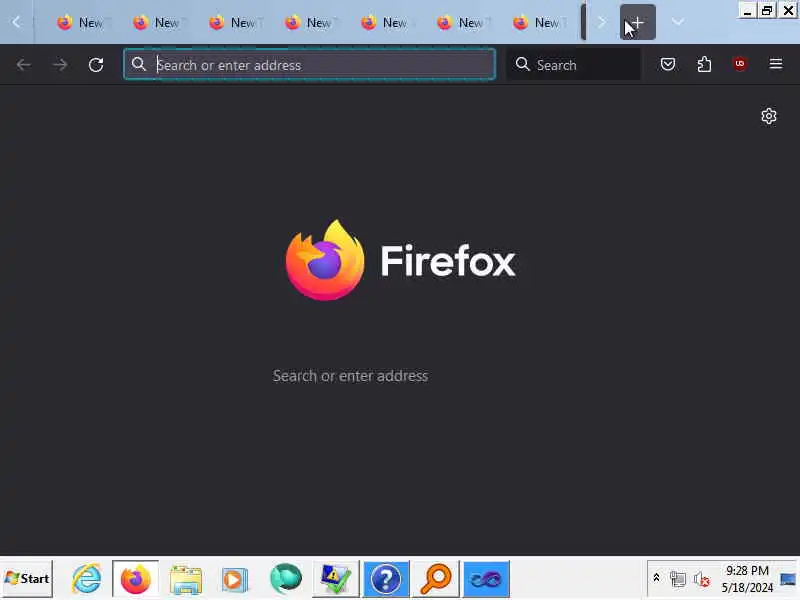Click the reload page button
The image size is (800, 600).
(96, 65)
